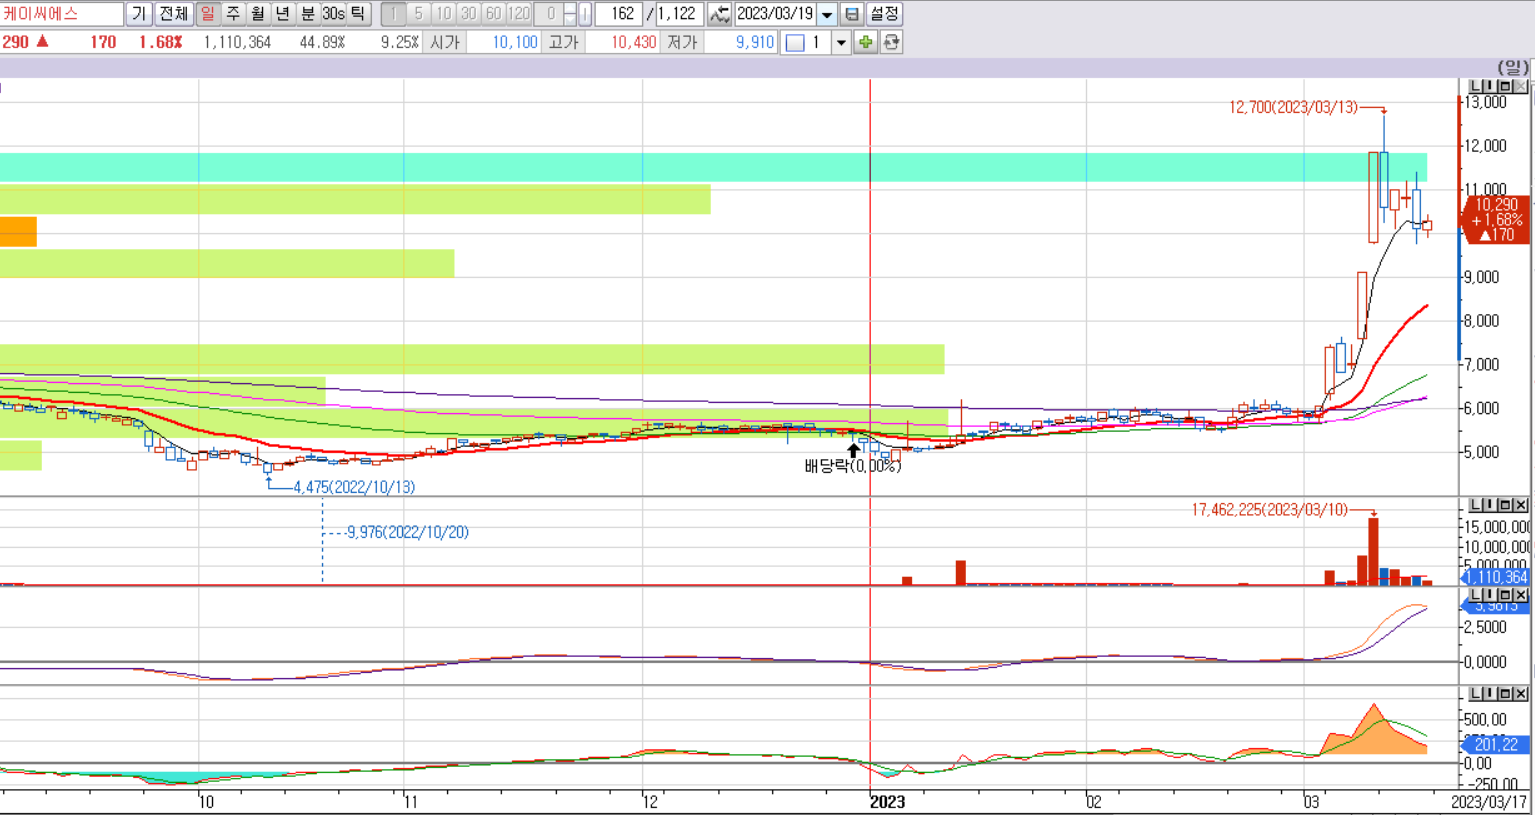Close the bottom oscillator panel
Screen dimensions: 1535x815
[x=1520, y=693]
